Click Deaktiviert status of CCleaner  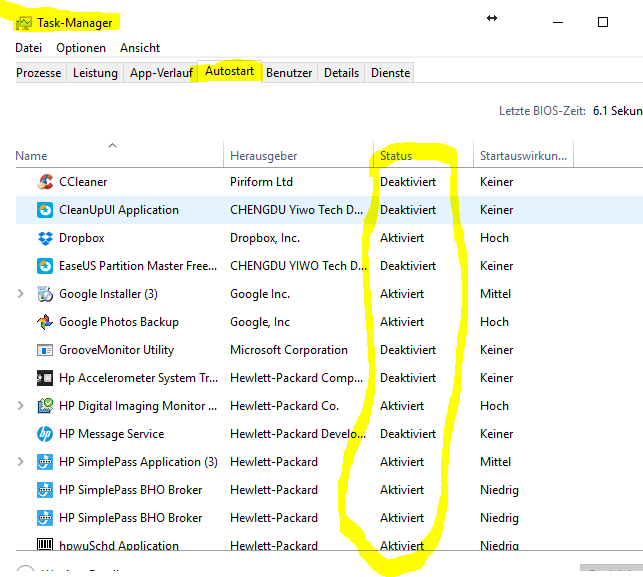coord(408,182)
